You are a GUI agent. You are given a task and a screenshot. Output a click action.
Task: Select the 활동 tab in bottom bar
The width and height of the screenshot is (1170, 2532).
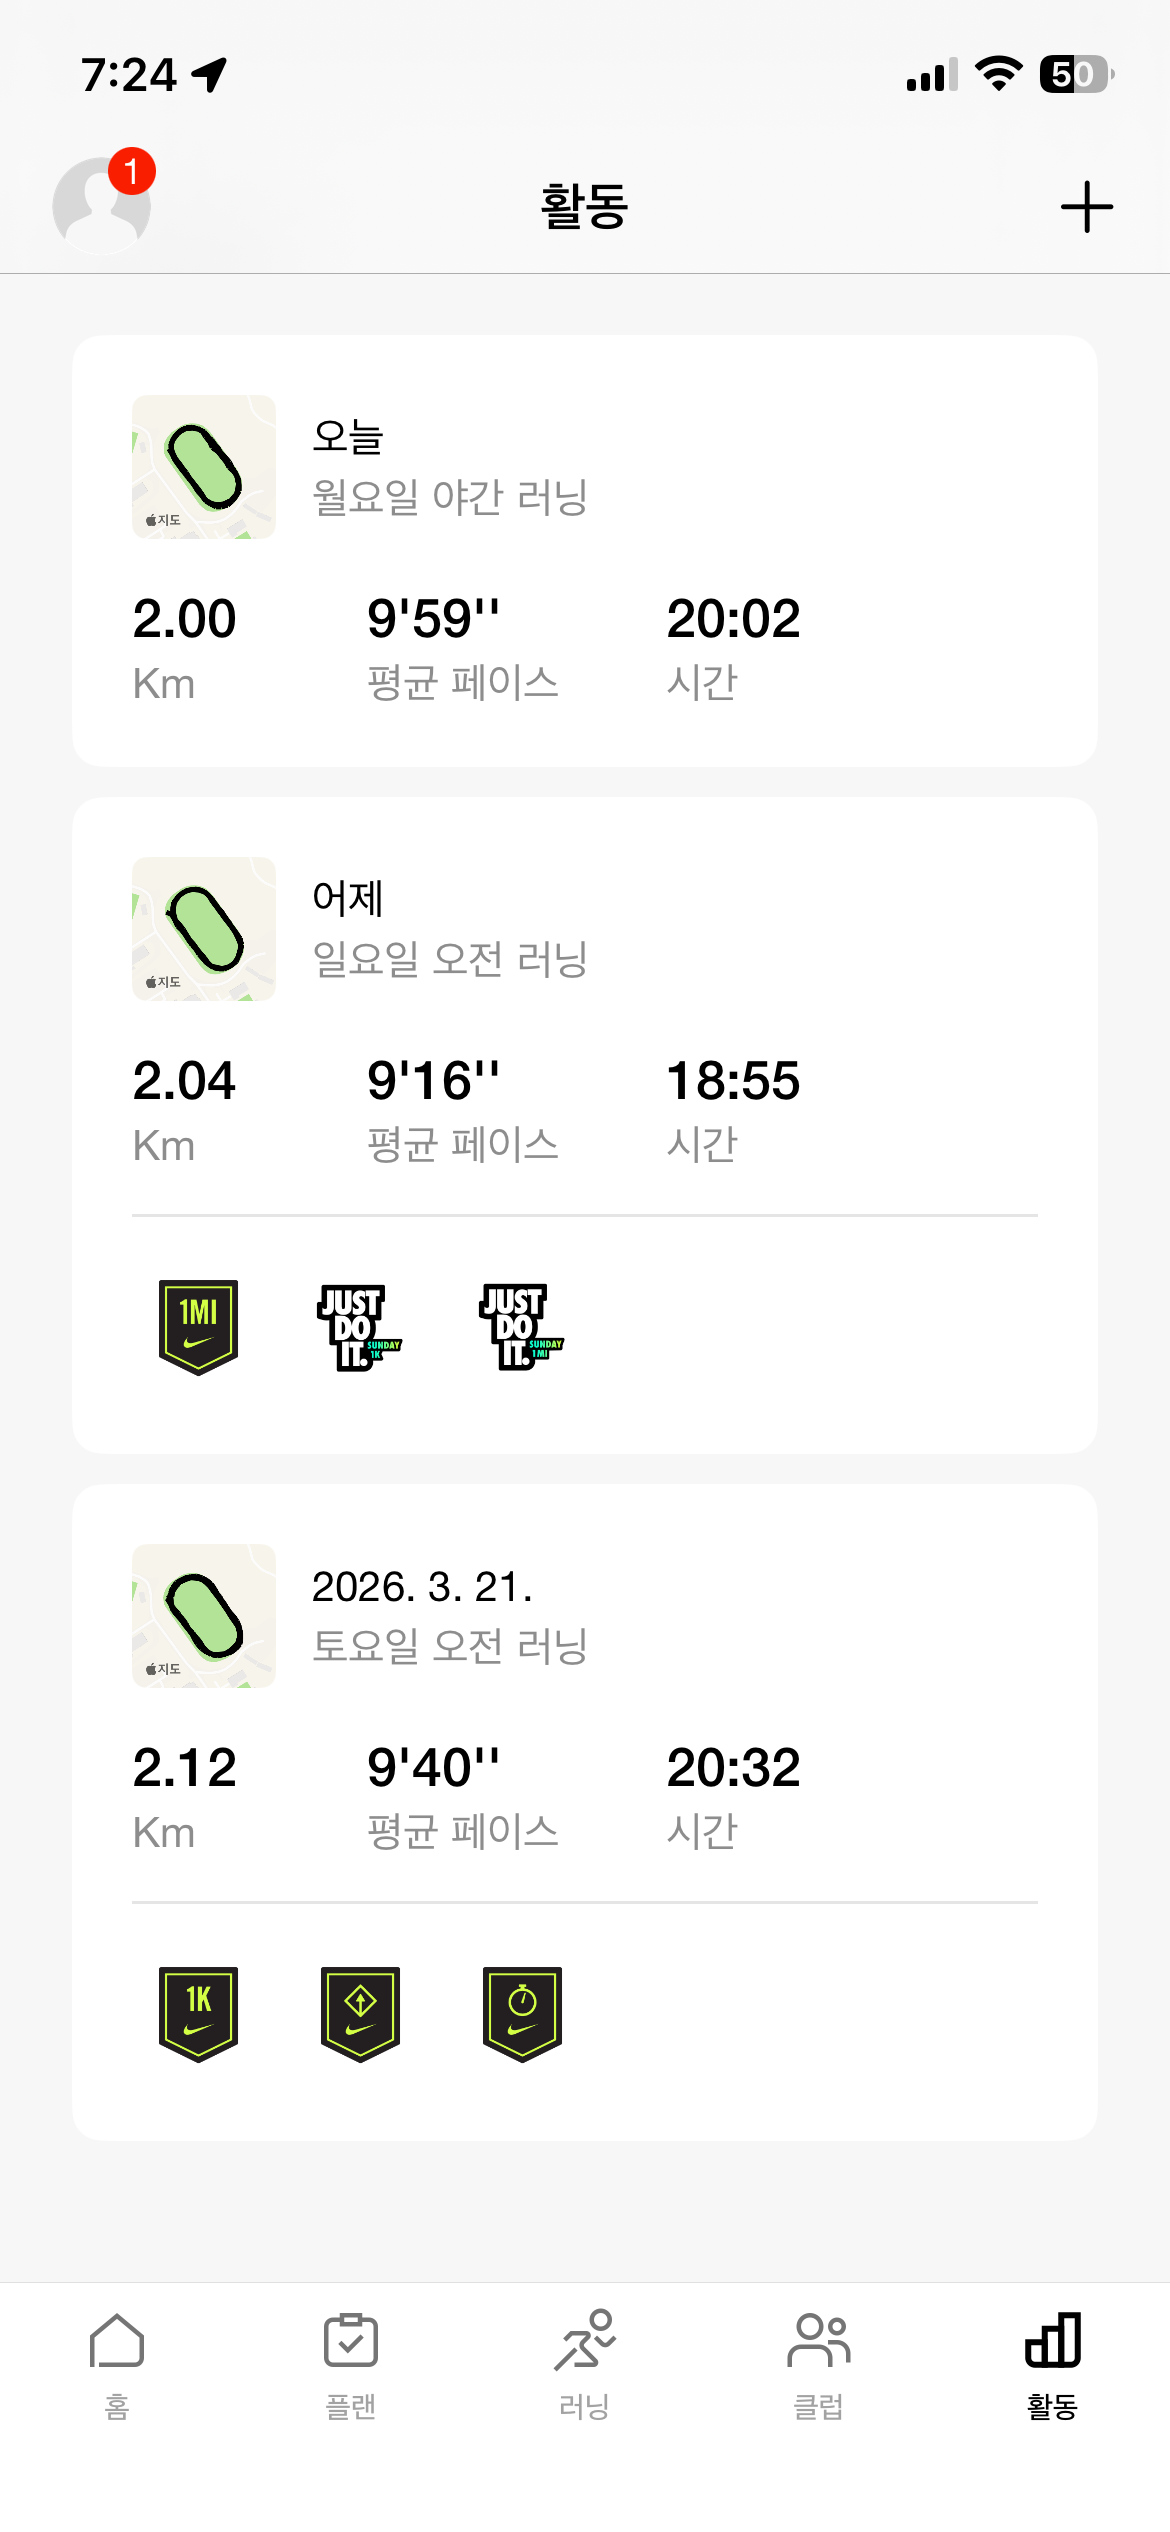(1052, 2364)
